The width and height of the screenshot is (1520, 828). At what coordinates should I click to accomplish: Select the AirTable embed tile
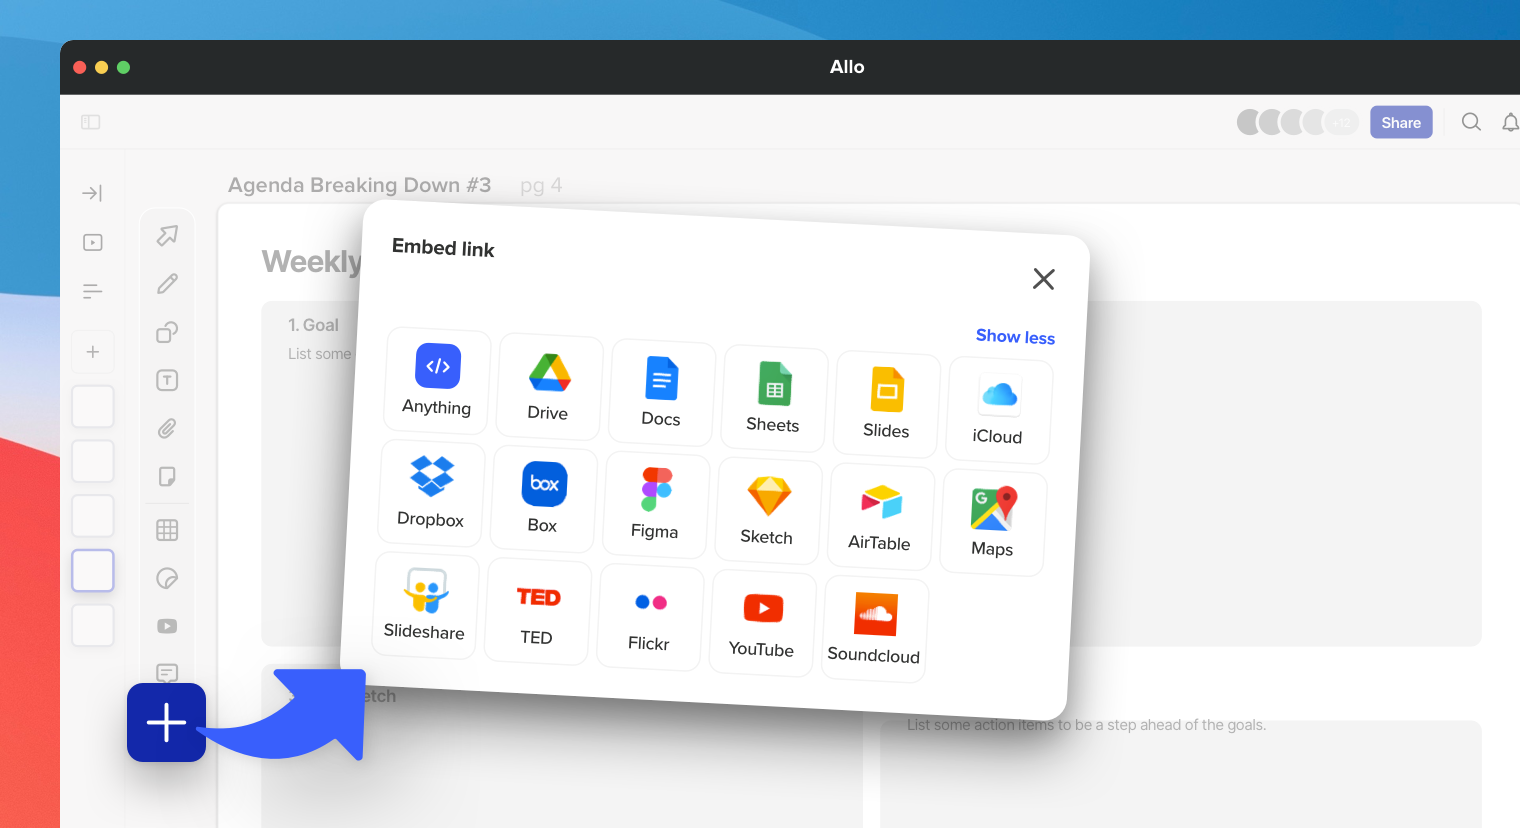pos(881,516)
